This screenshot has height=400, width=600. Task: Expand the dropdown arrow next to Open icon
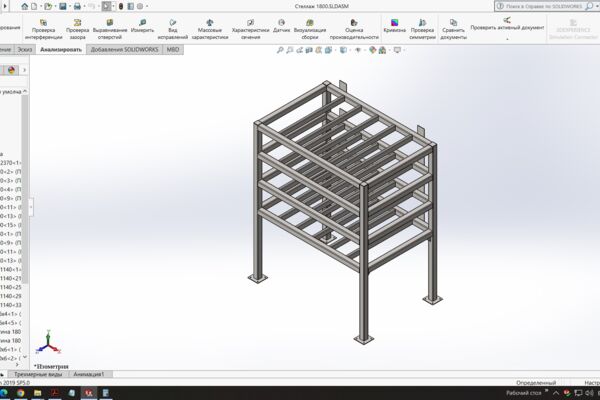(55, 7)
